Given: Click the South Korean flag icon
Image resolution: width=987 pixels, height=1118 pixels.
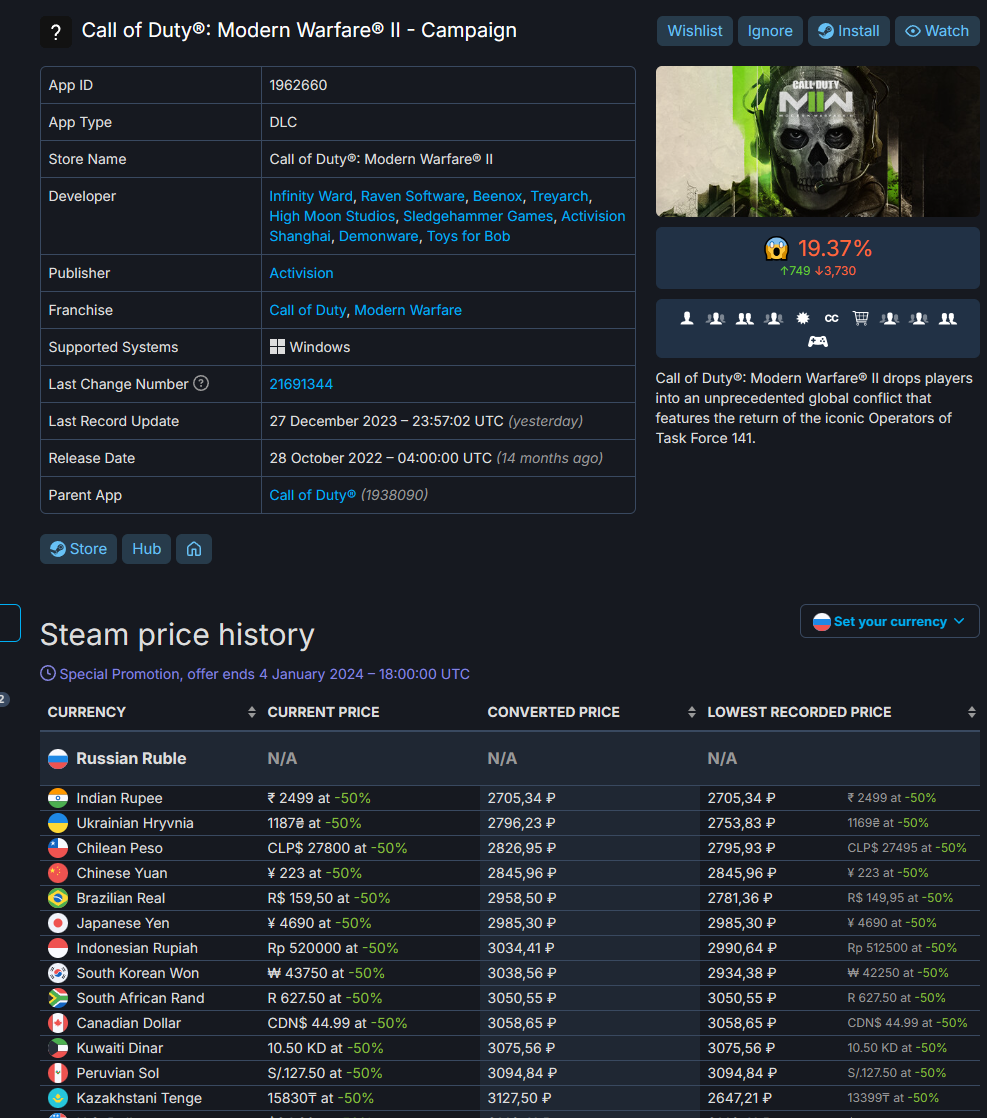Looking at the screenshot, I should tap(58, 973).
